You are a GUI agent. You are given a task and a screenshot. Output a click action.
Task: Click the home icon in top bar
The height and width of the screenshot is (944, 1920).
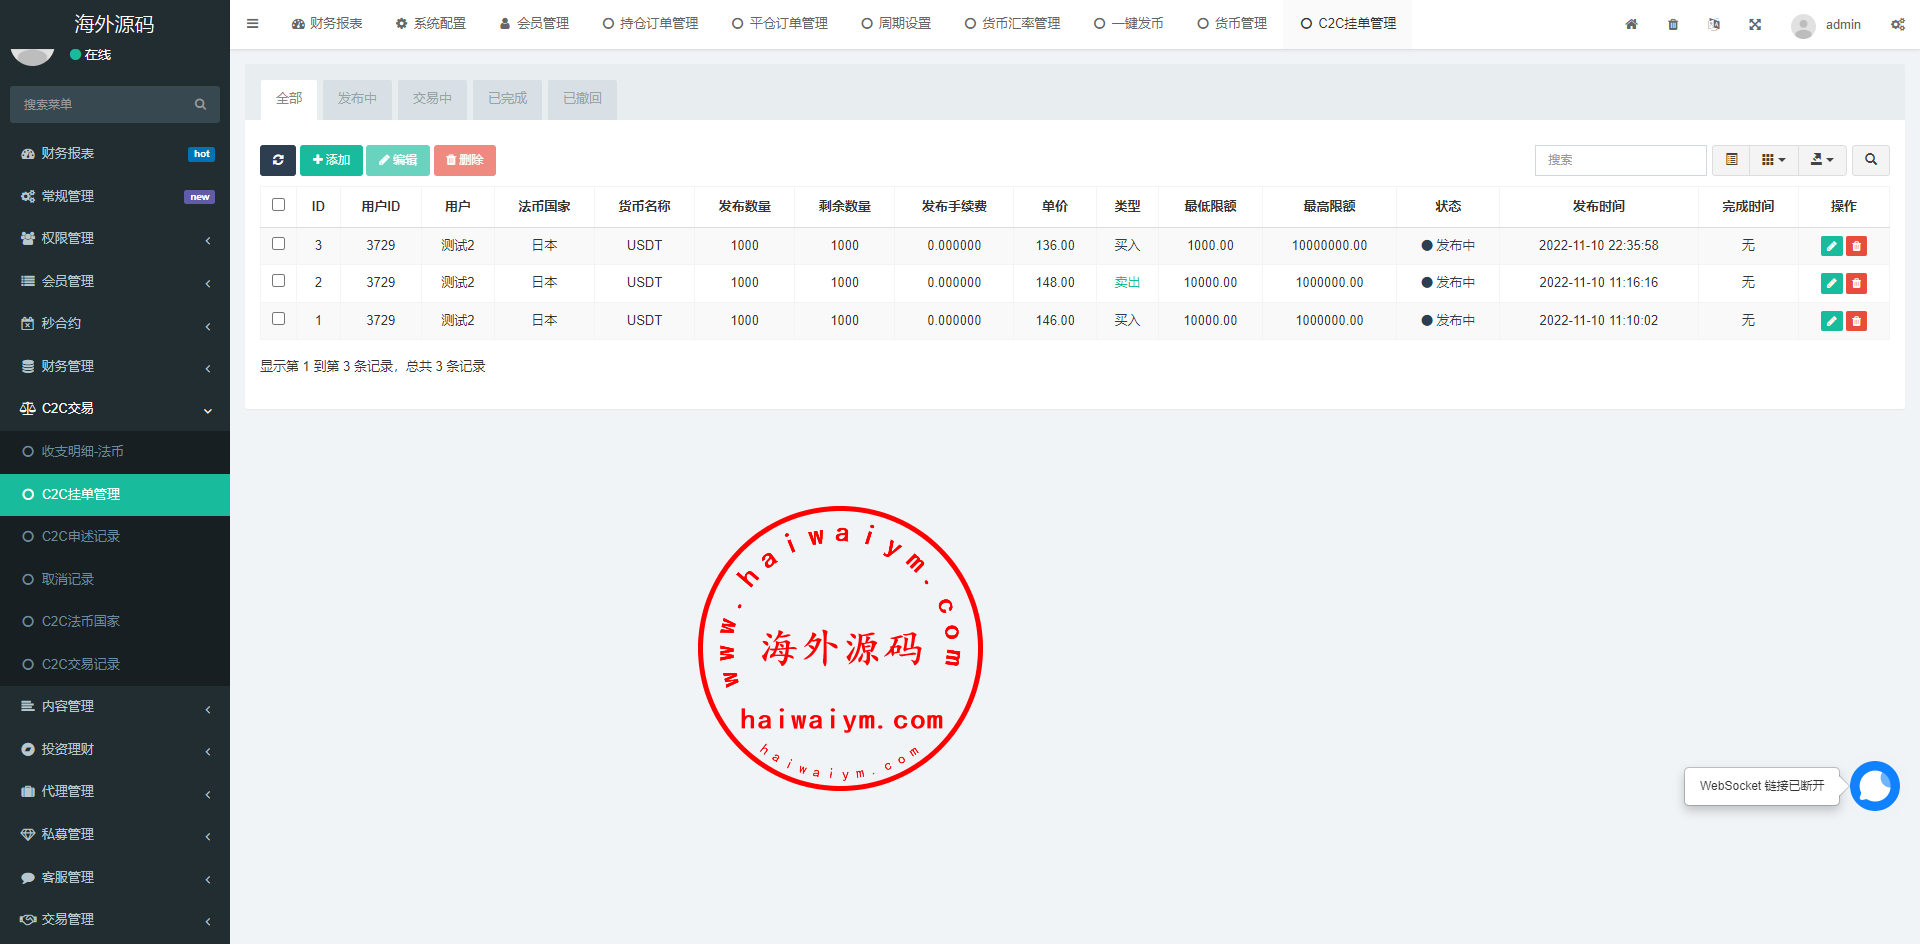1631,24
